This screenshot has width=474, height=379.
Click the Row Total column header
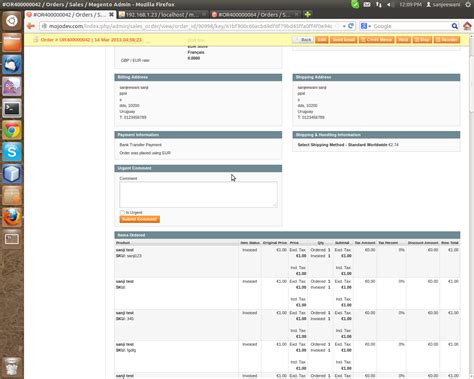pos(450,243)
